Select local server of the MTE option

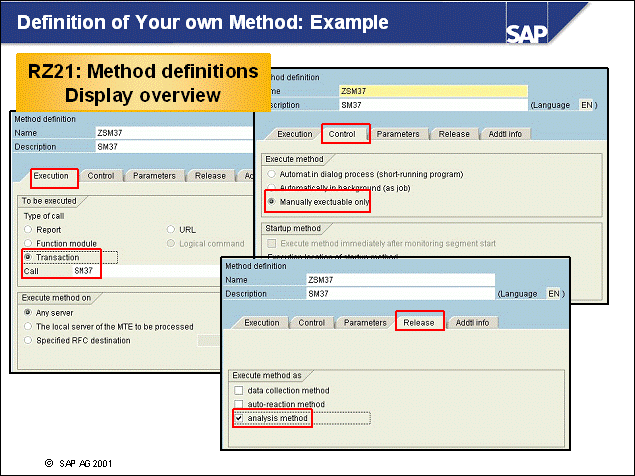pyautogui.click(x=28, y=326)
